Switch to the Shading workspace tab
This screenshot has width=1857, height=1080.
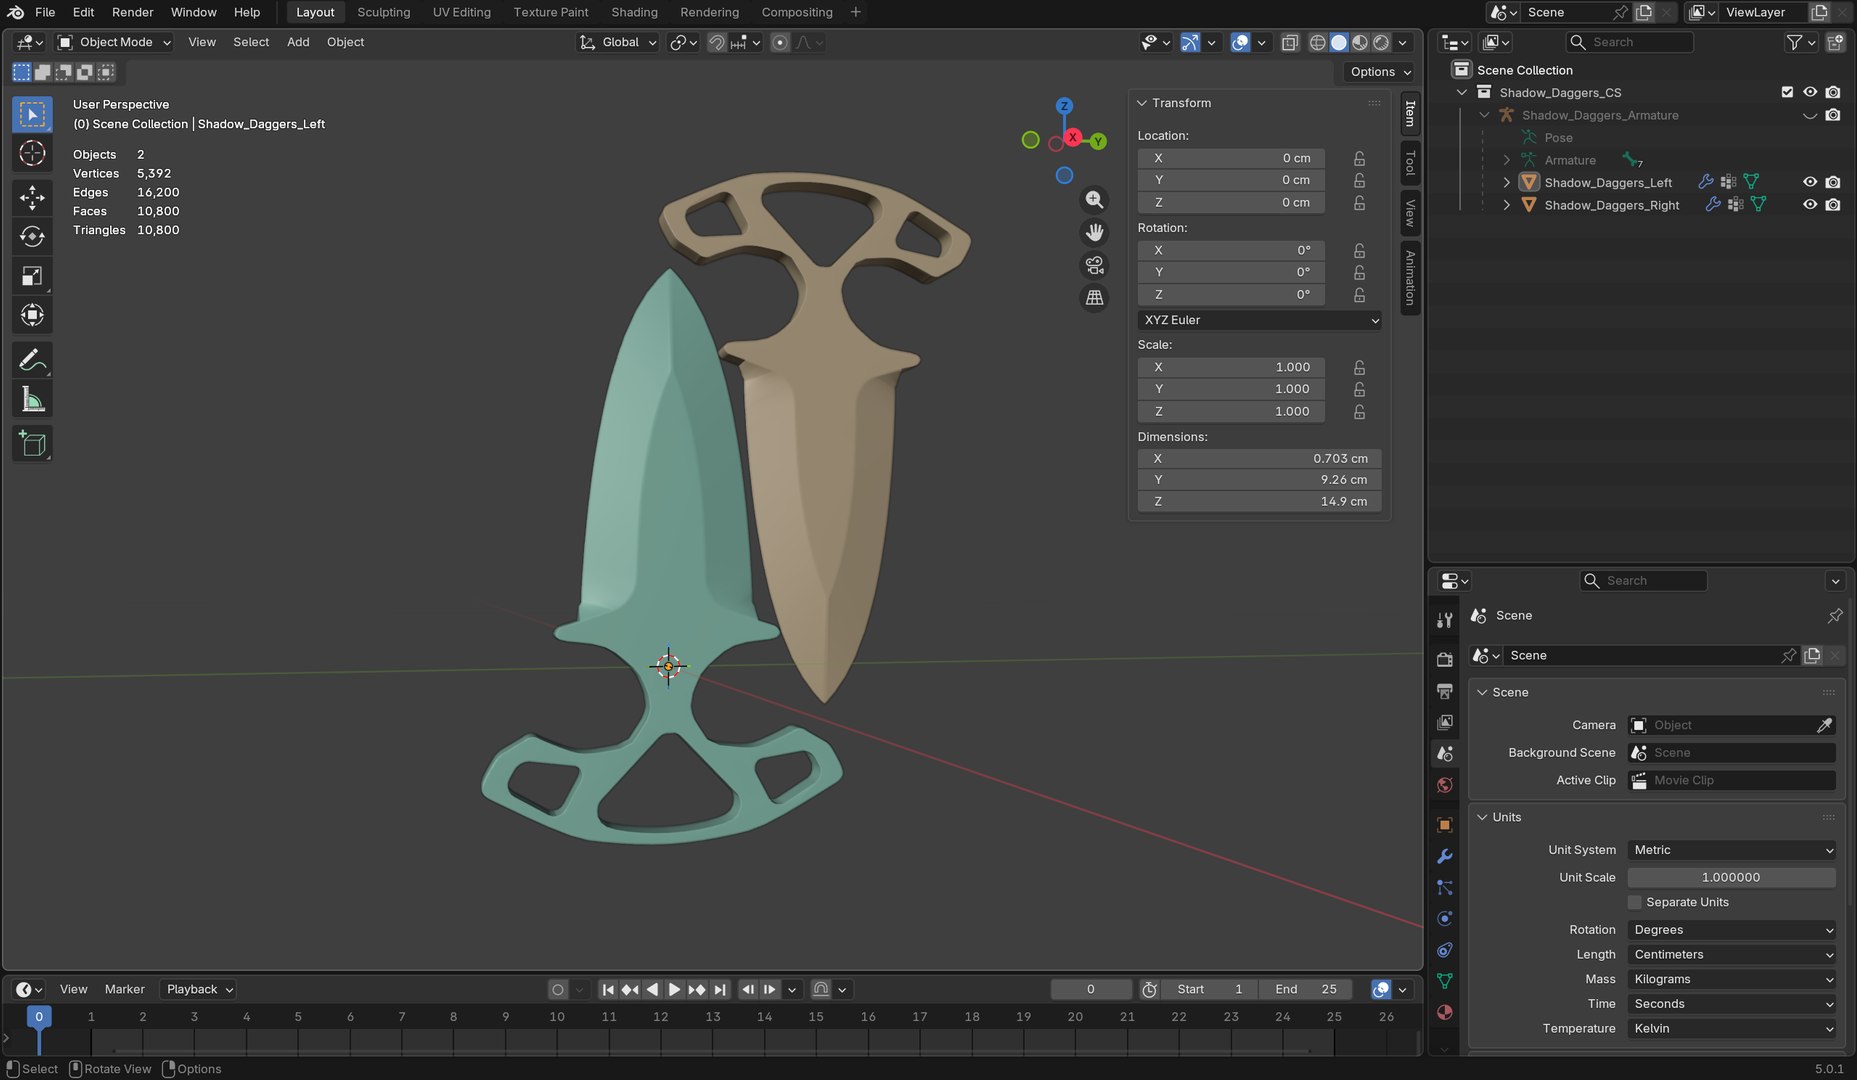pyautogui.click(x=634, y=12)
